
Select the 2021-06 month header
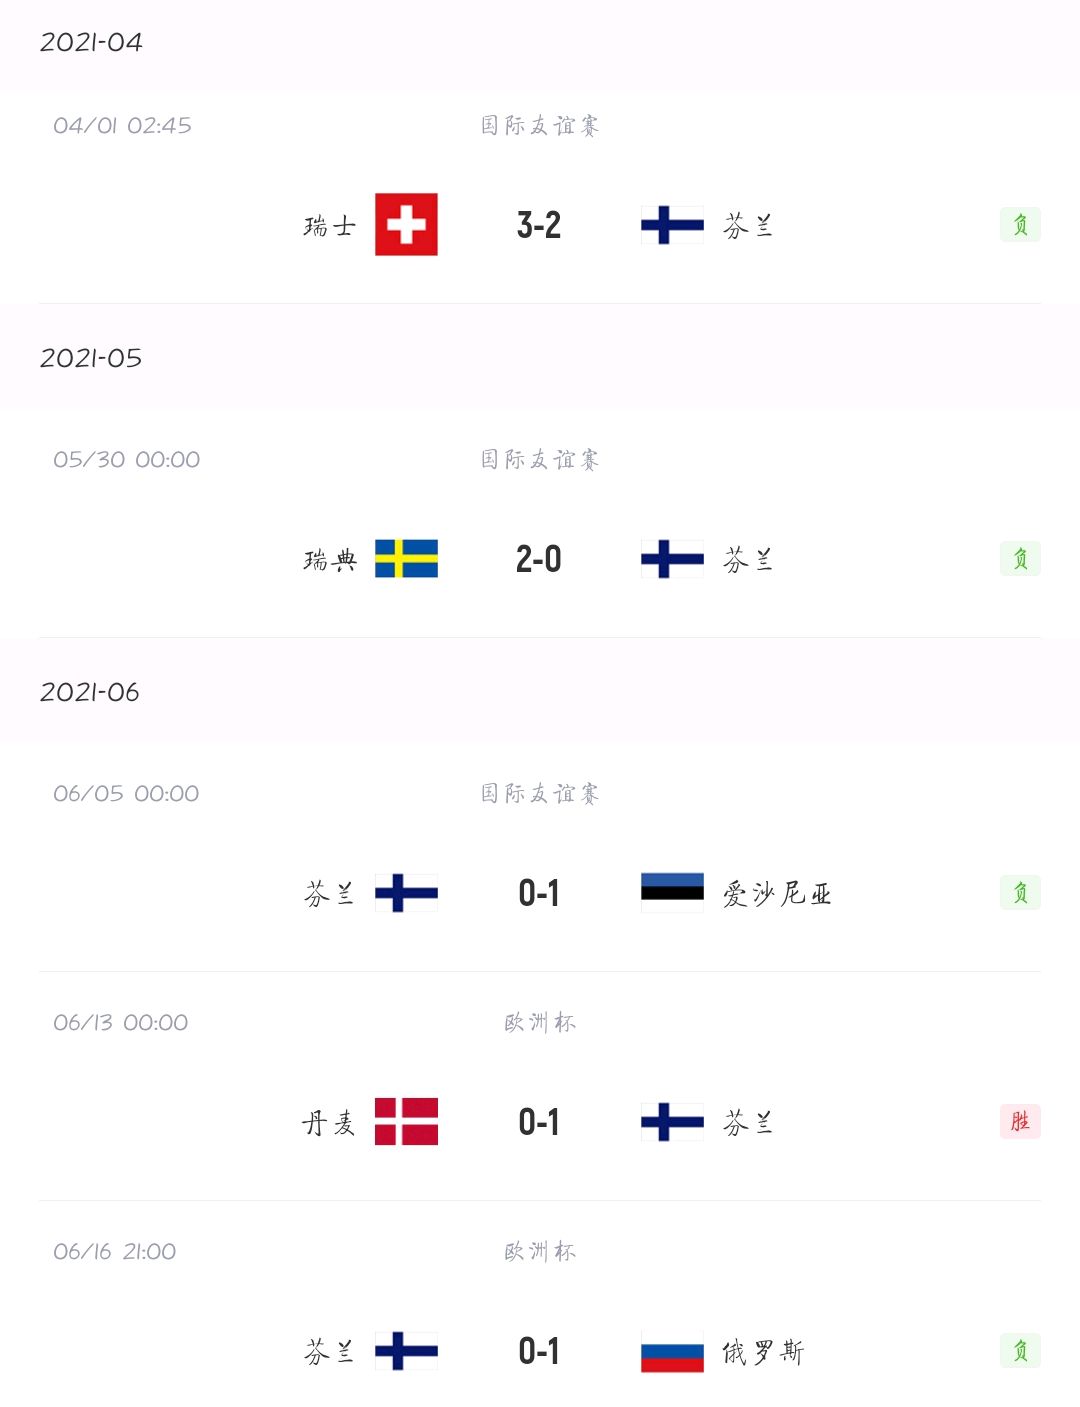pyautogui.click(x=90, y=692)
